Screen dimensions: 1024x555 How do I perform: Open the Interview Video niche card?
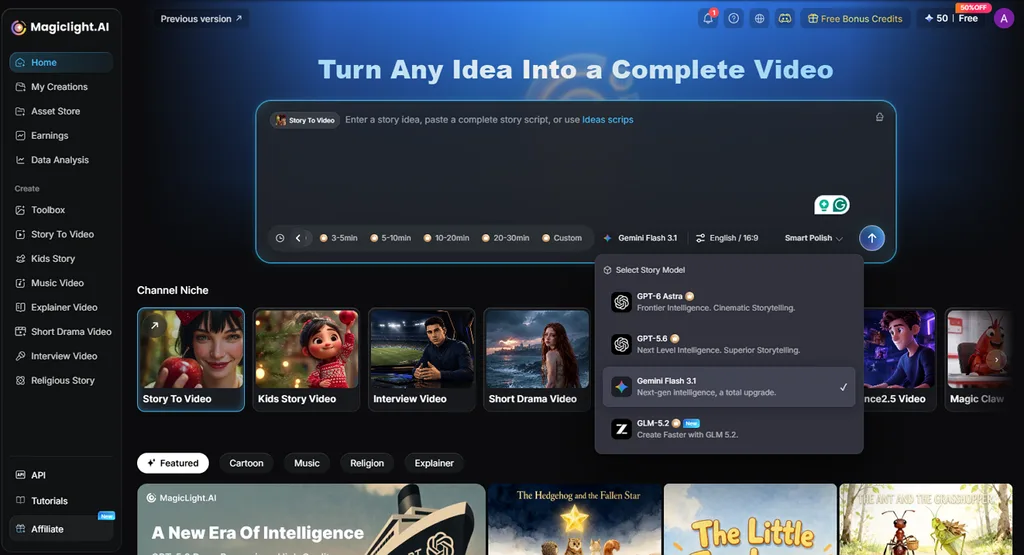422,360
